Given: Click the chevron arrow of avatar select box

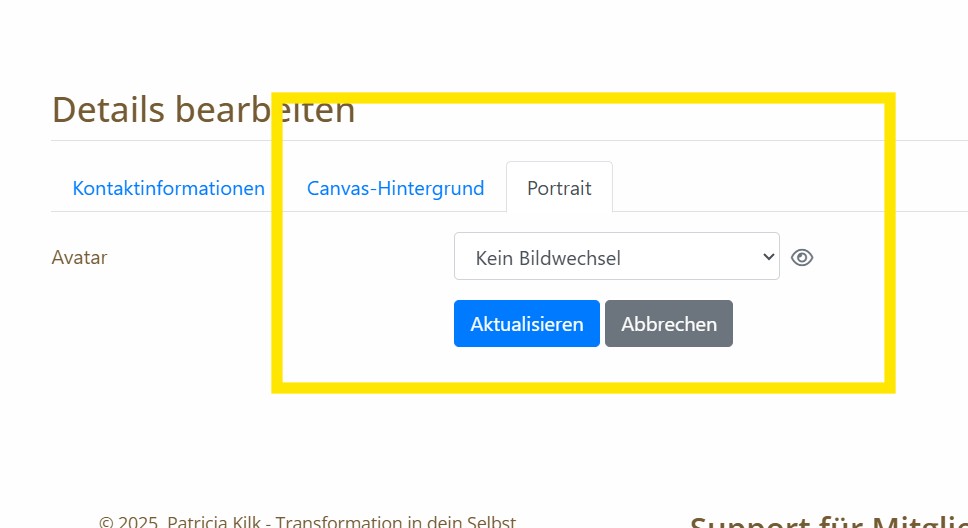Looking at the screenshot, I should click(x=768, y=257).
